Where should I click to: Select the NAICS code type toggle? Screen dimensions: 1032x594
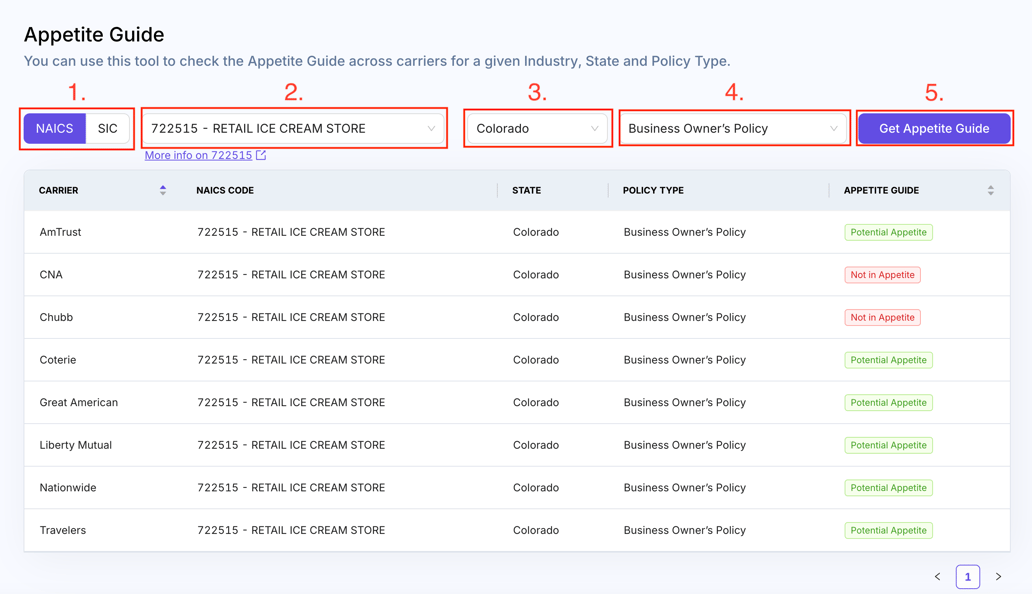click(55, 128)
